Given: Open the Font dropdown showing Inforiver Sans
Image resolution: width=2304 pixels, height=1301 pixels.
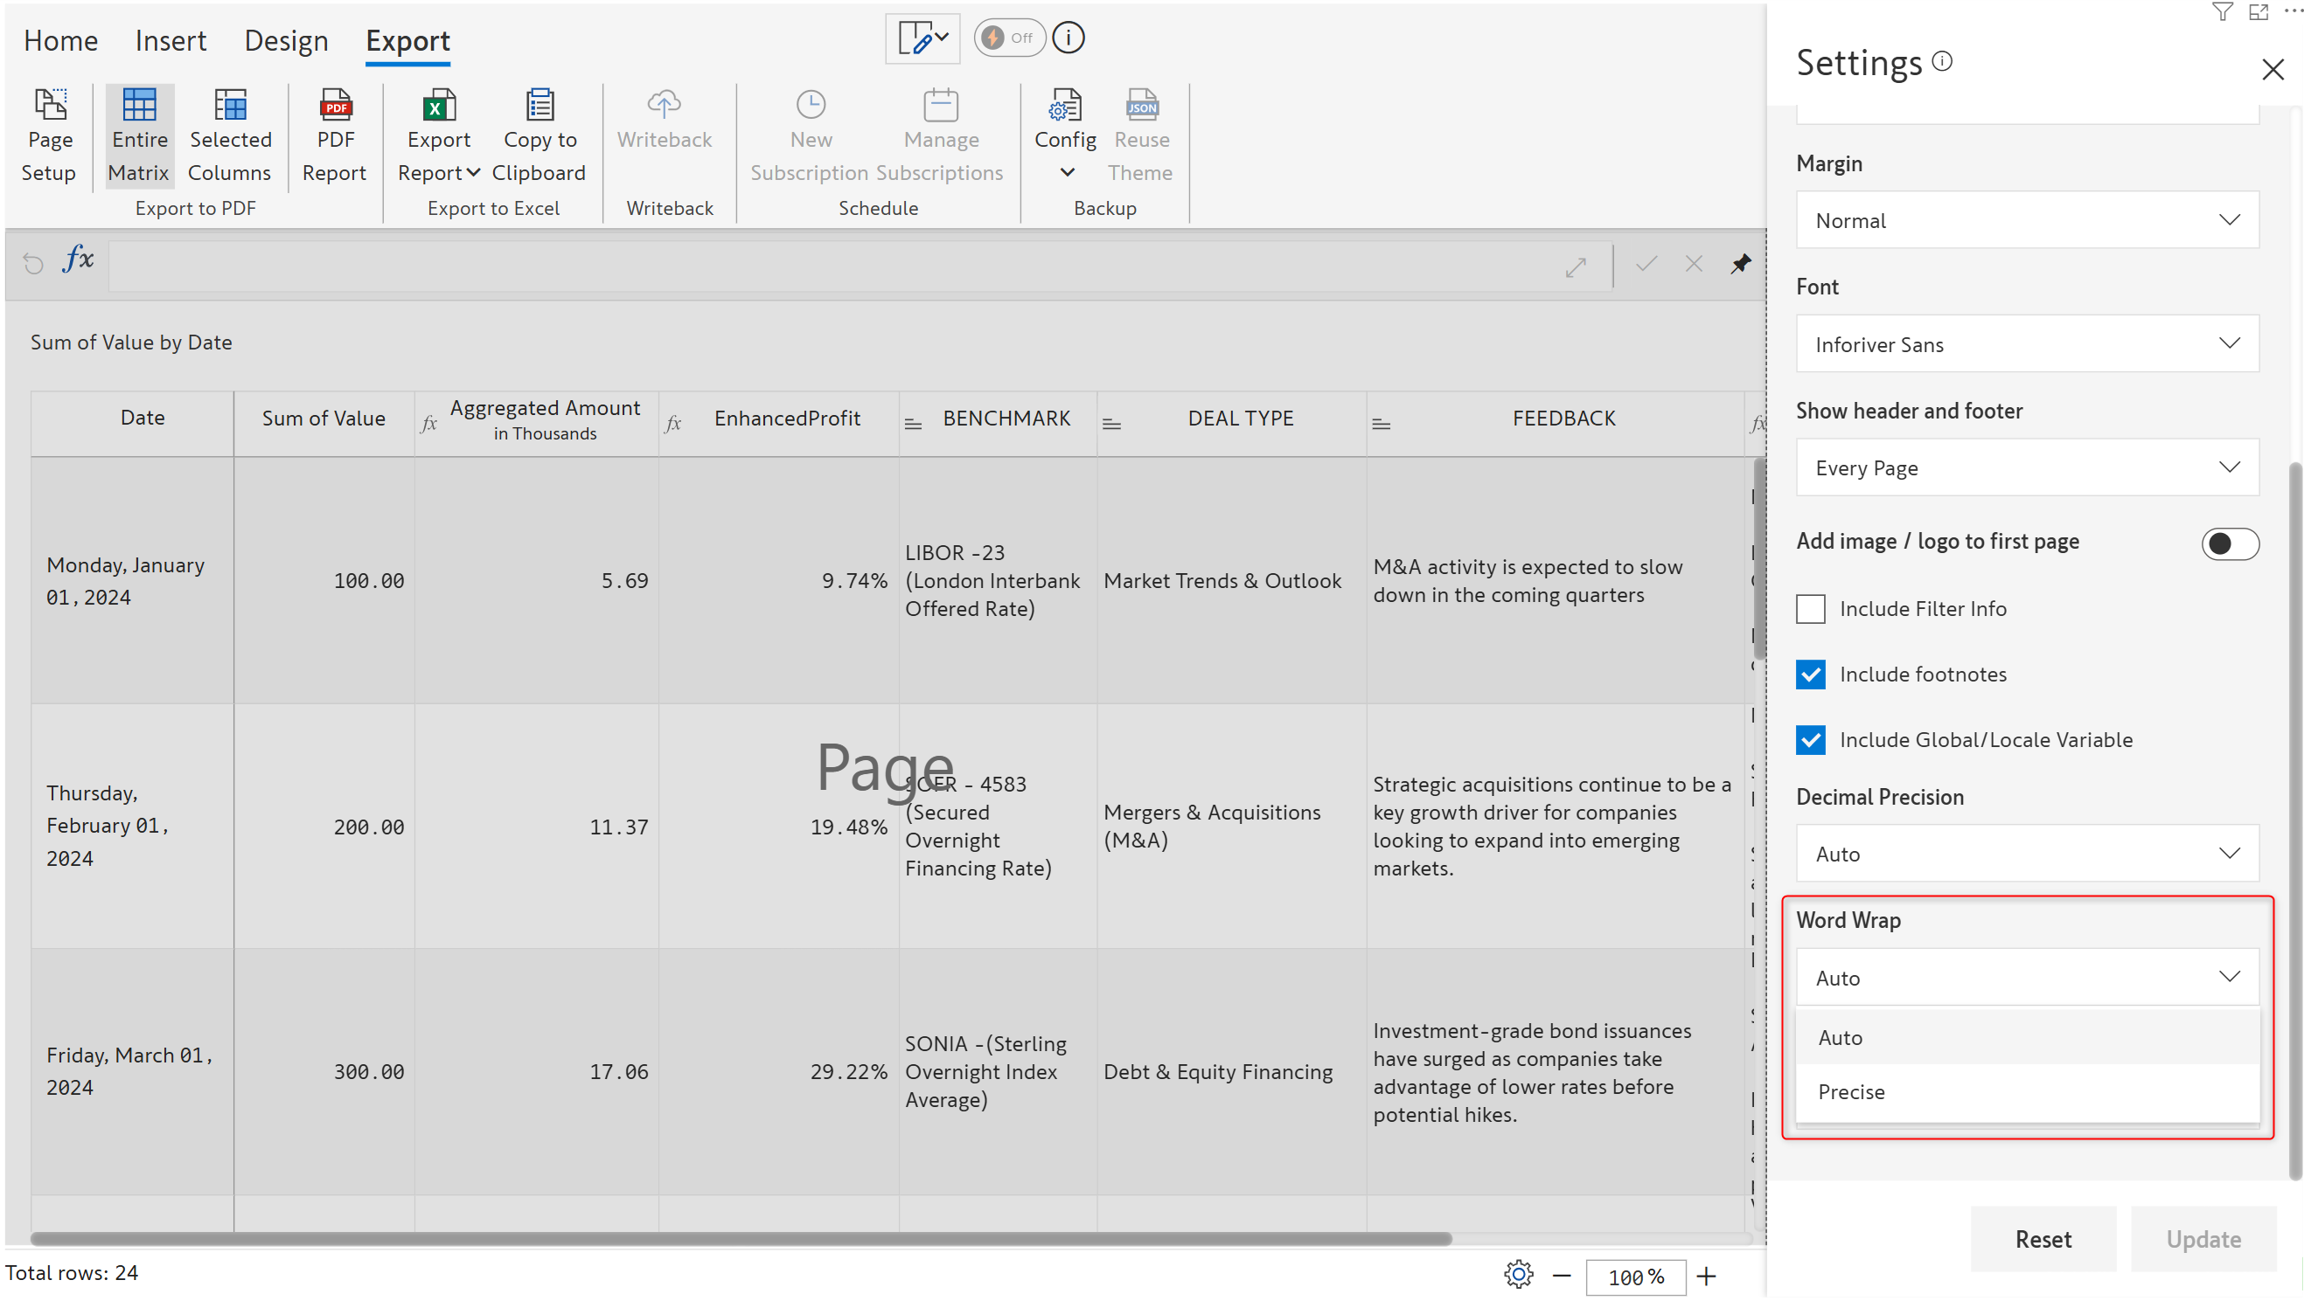Looking at the screenshot, I should (2027, 344).
